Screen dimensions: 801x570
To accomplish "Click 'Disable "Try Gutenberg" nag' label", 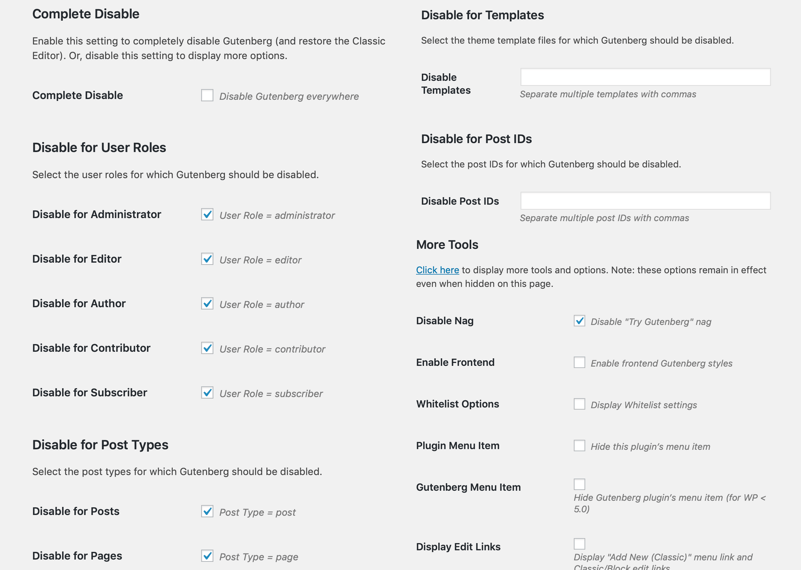I will point(651,322).
